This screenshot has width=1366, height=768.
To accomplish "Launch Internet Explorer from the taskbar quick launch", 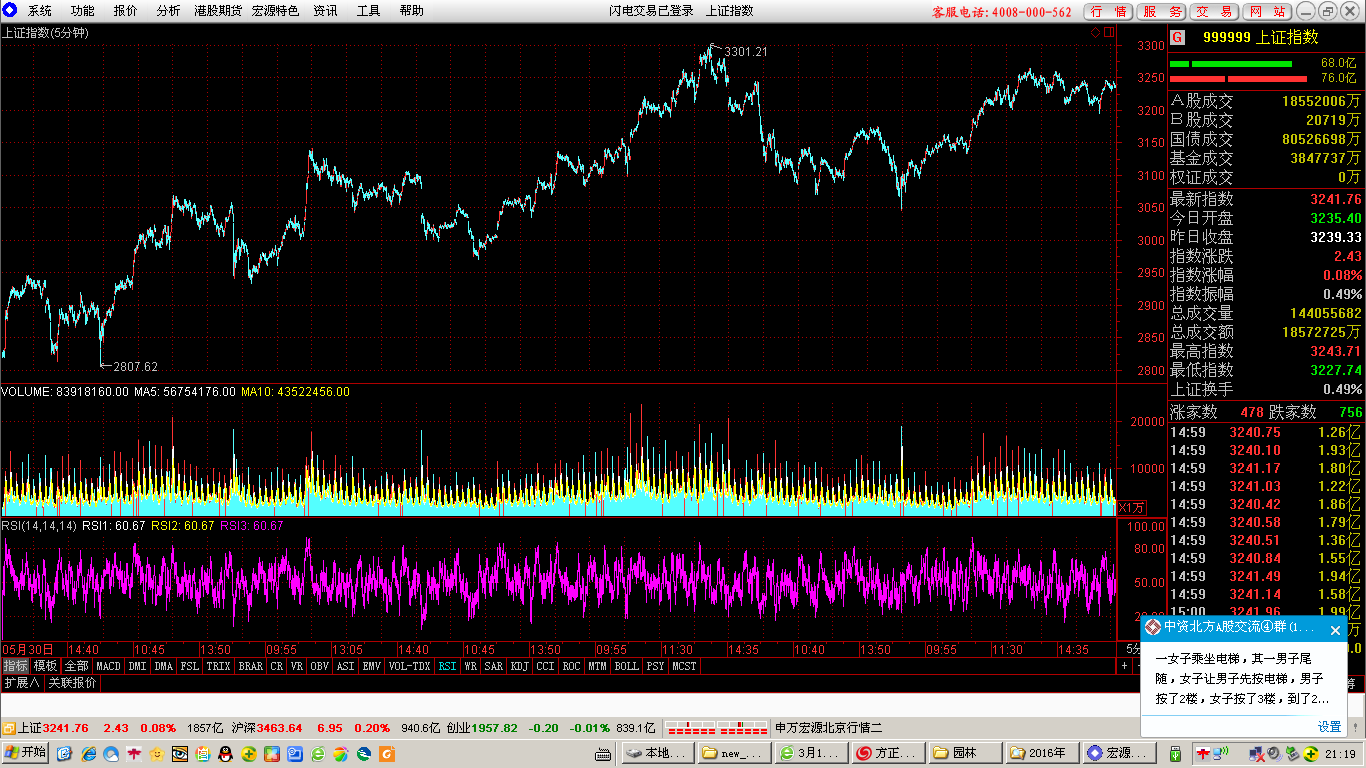I will [x=88, y=753].
